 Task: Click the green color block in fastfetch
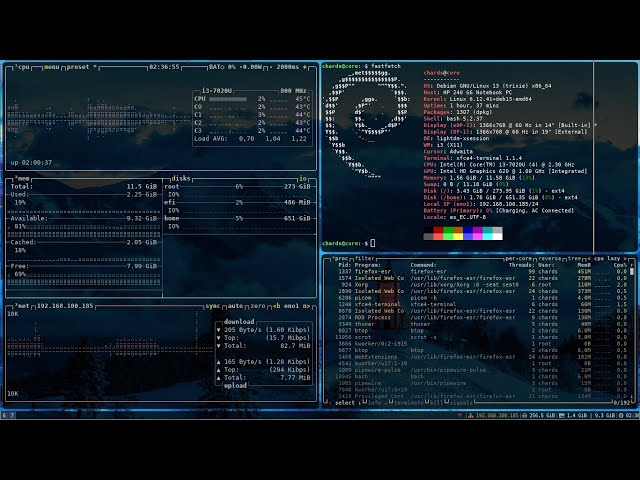coord(448,230)
